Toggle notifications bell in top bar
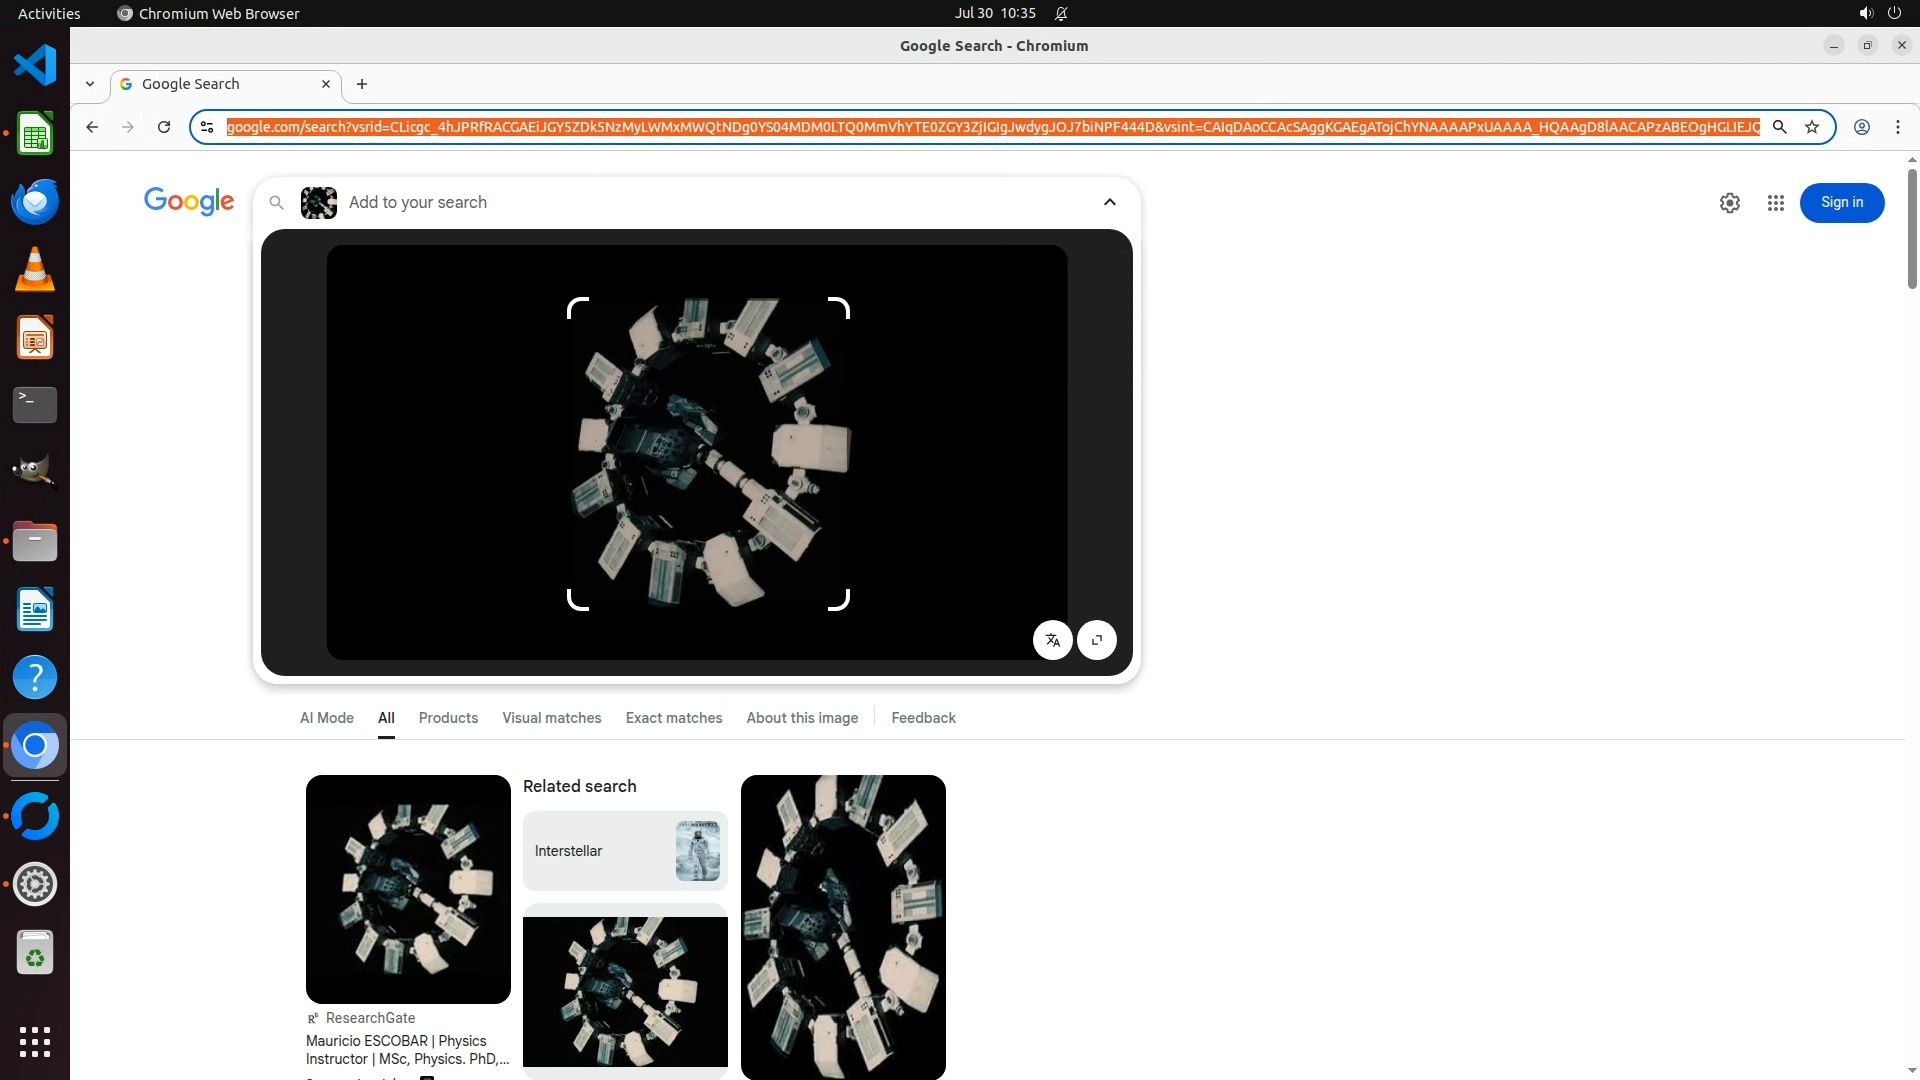1920x1080 pixels. (x=1061, y=13)
